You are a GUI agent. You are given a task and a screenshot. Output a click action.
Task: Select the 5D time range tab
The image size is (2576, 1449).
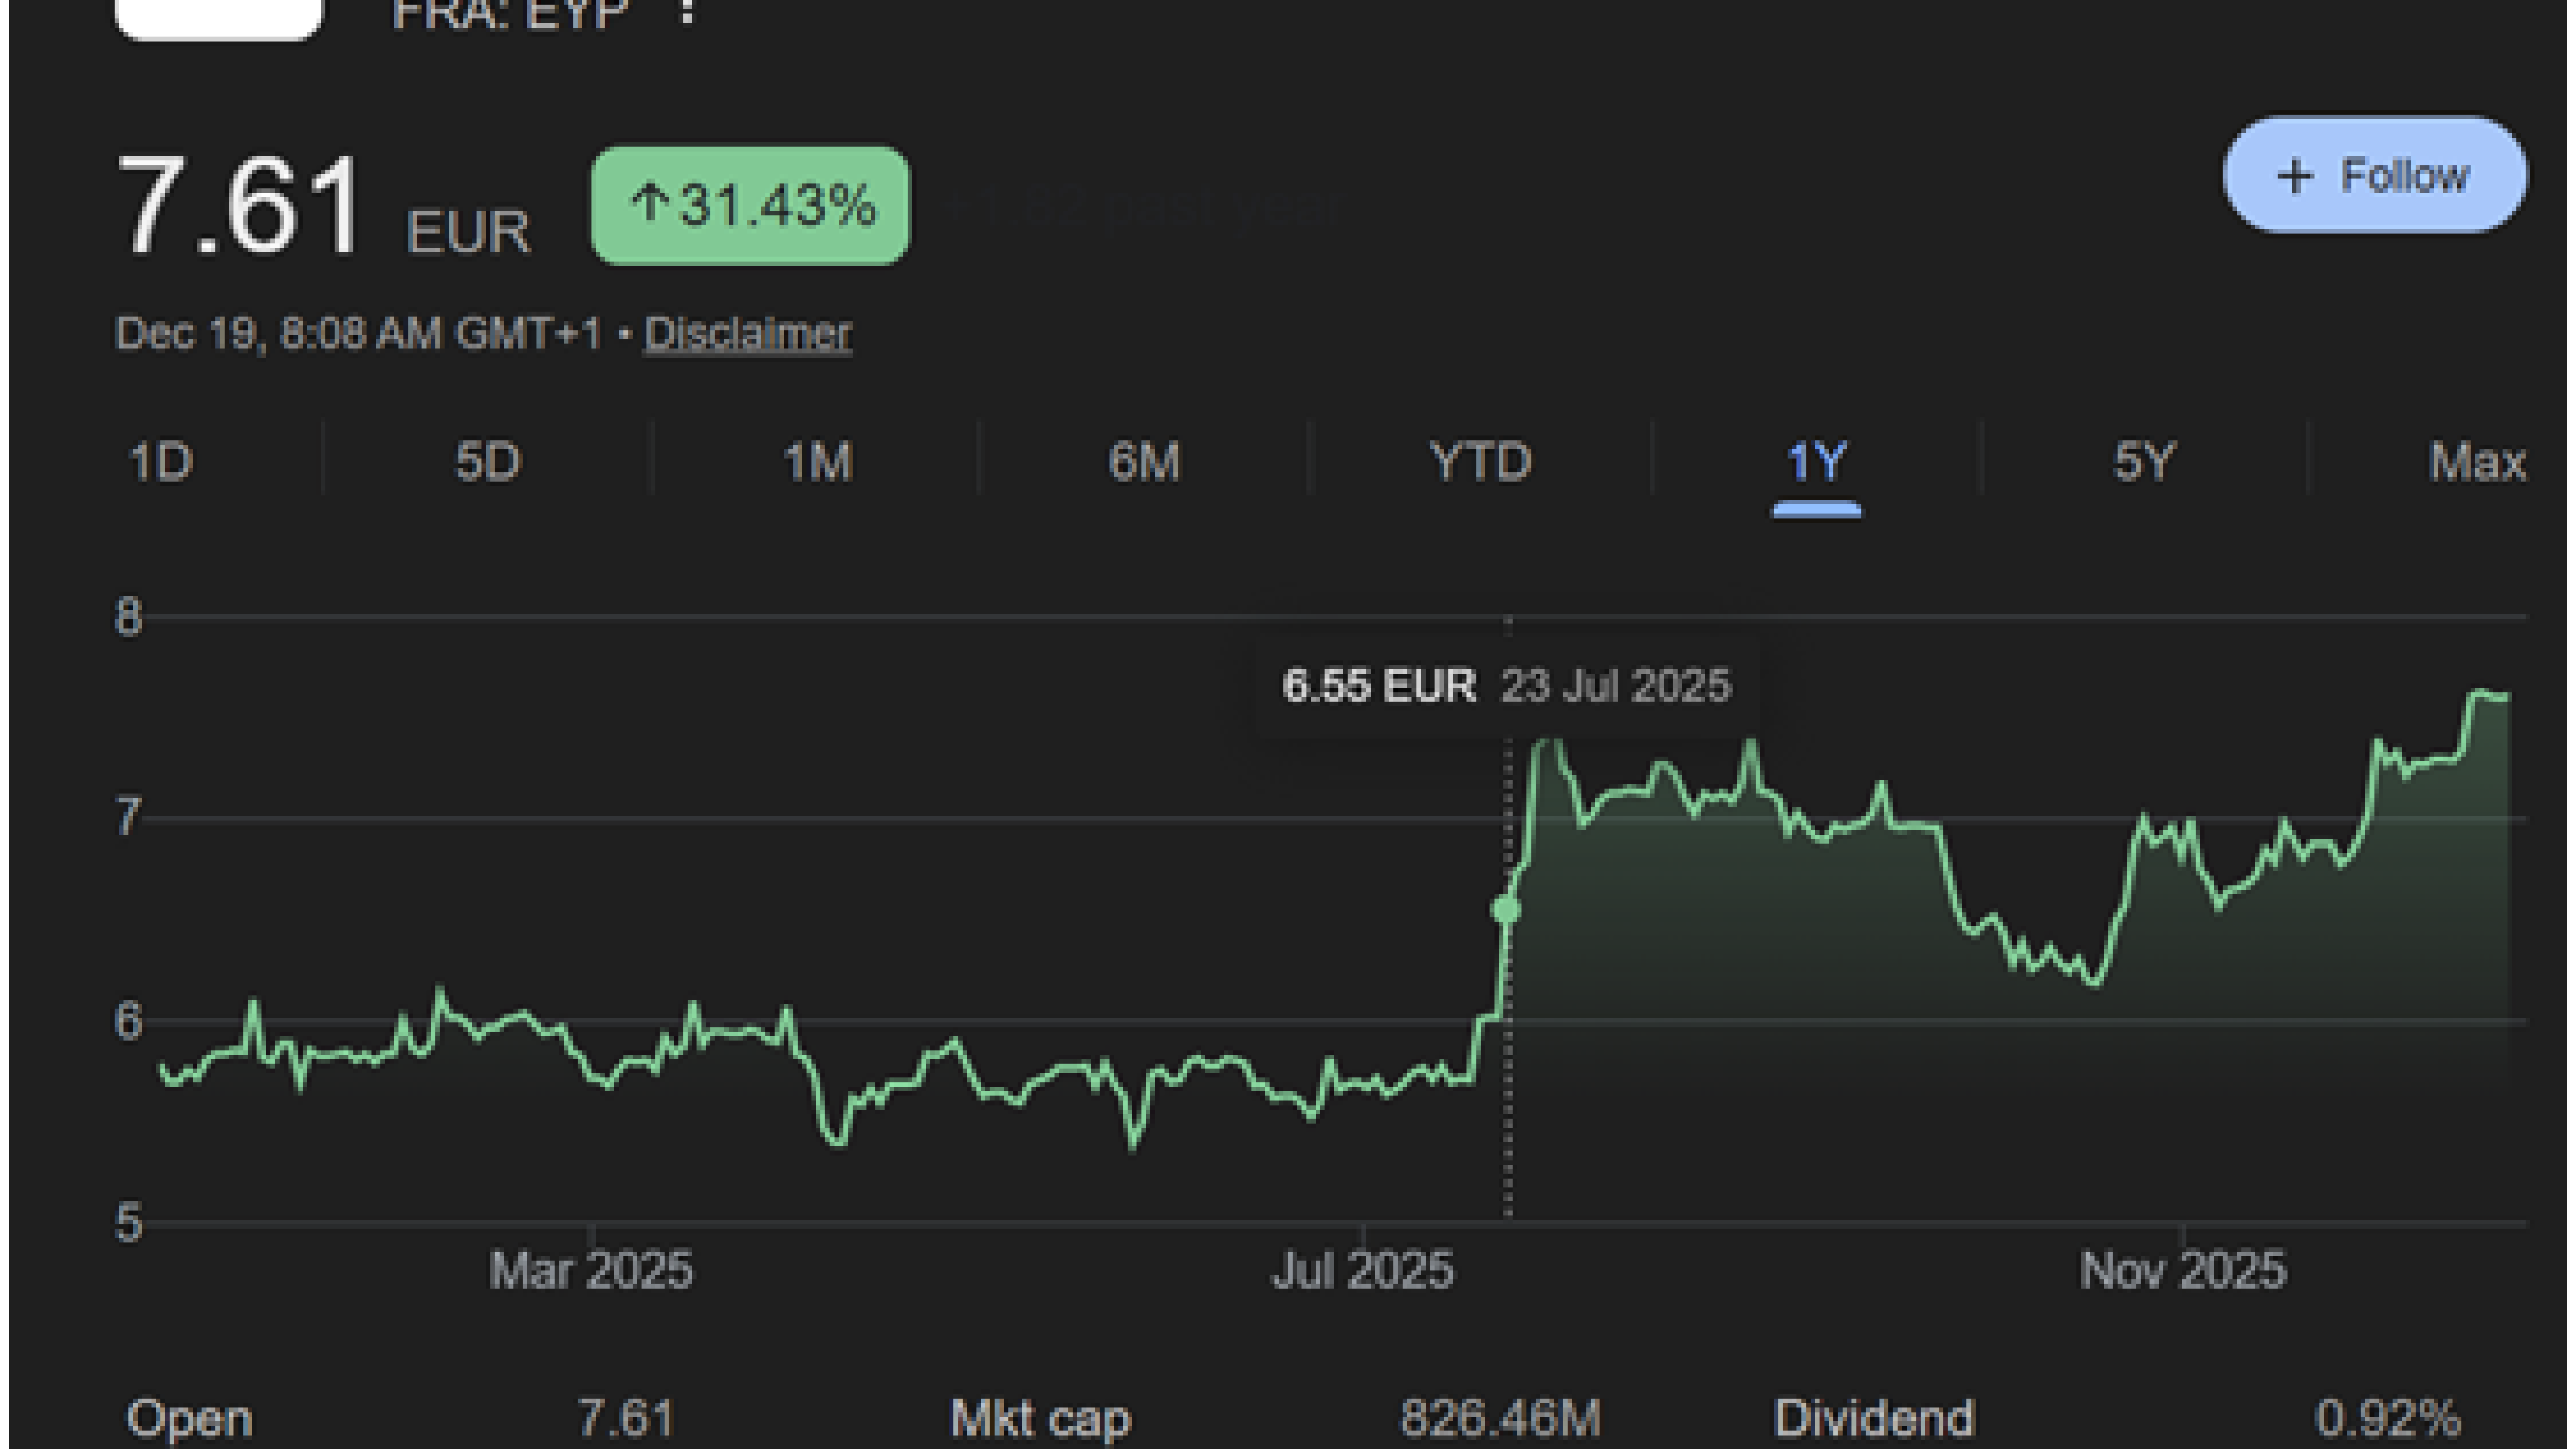click(488, 462)
